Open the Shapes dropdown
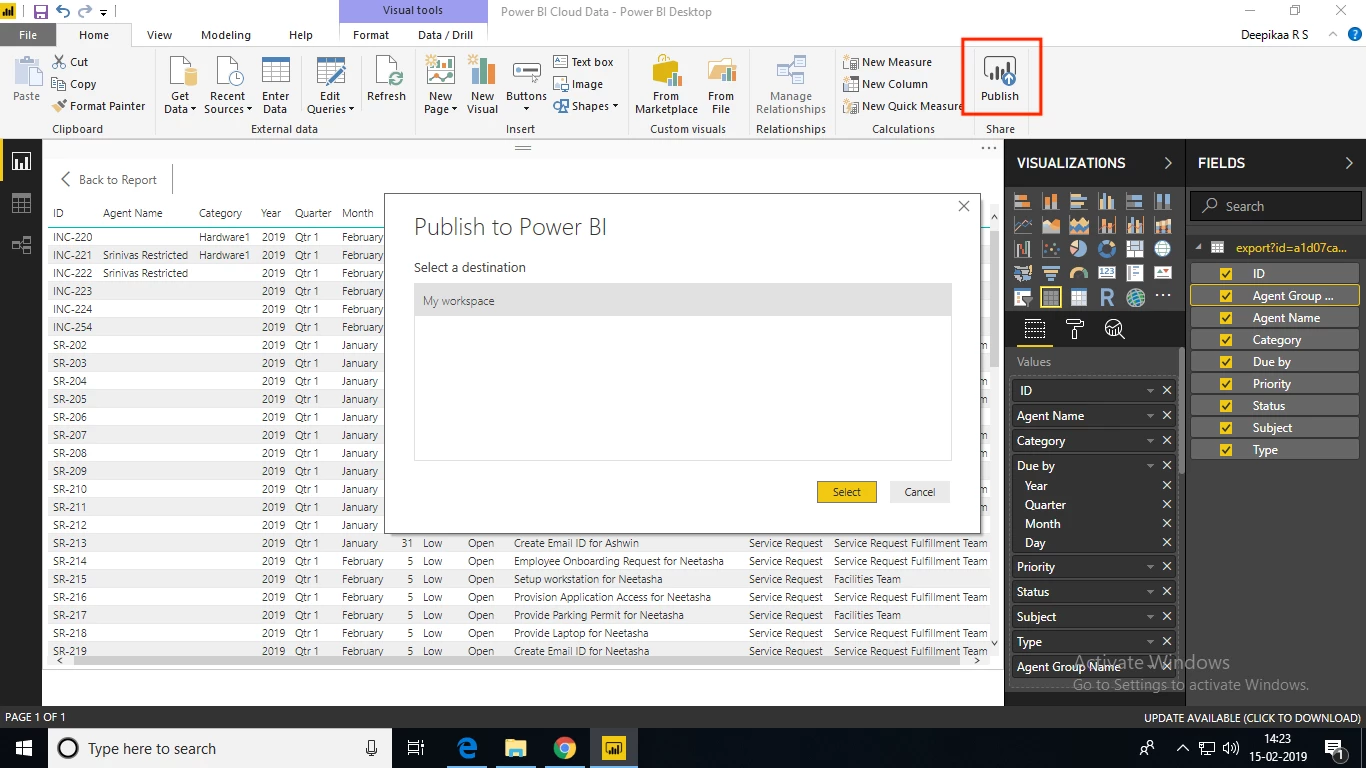This screenshot has height=768, width=1366. pyautogui.click(x=615, y=106)
